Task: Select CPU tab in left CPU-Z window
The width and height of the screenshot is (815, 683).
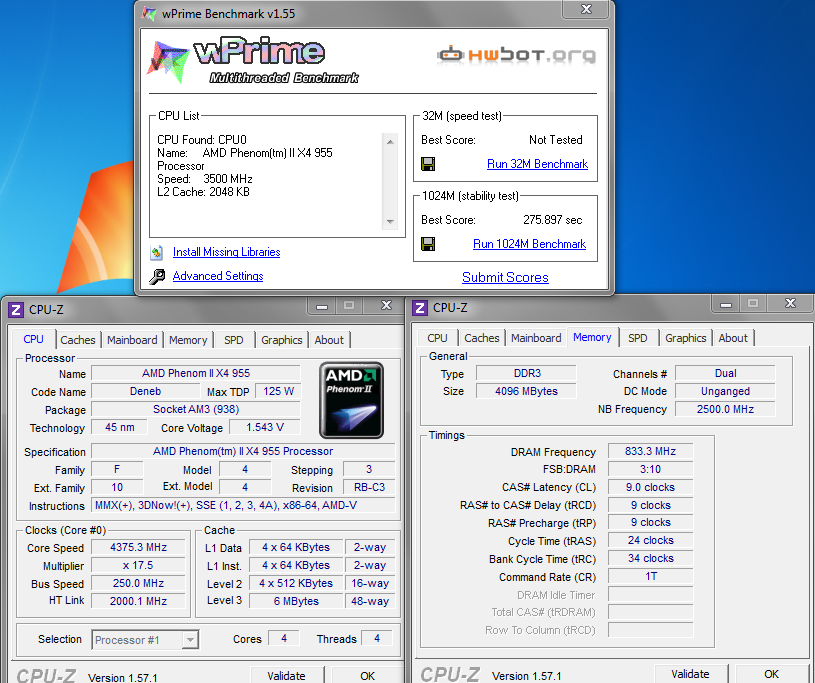Action: coord(33,339)
